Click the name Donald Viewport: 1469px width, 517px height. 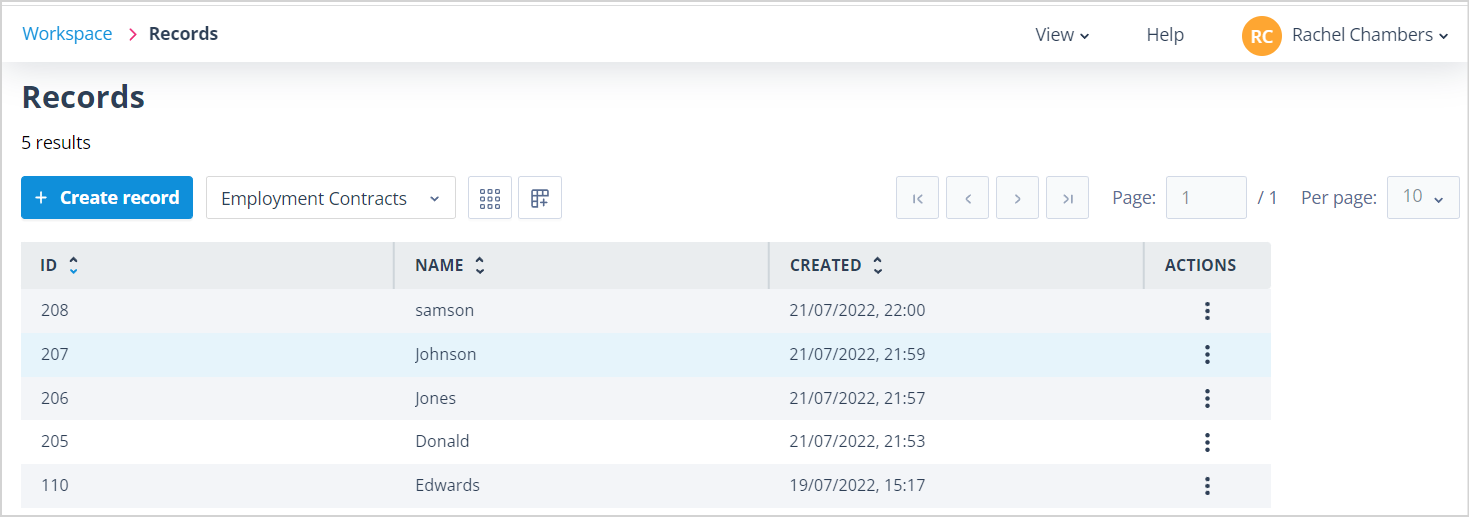pyautogui.click(x=442, y=441)
